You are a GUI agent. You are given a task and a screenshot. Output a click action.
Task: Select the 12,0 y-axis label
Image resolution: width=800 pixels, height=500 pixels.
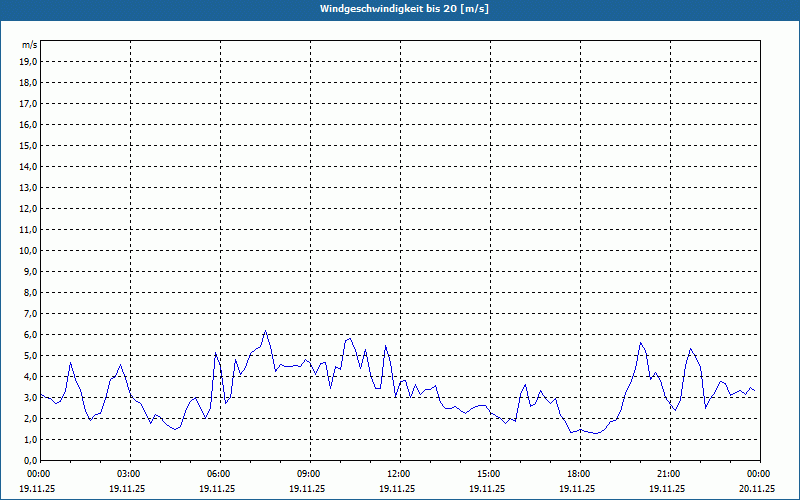[x=29, y=208]
